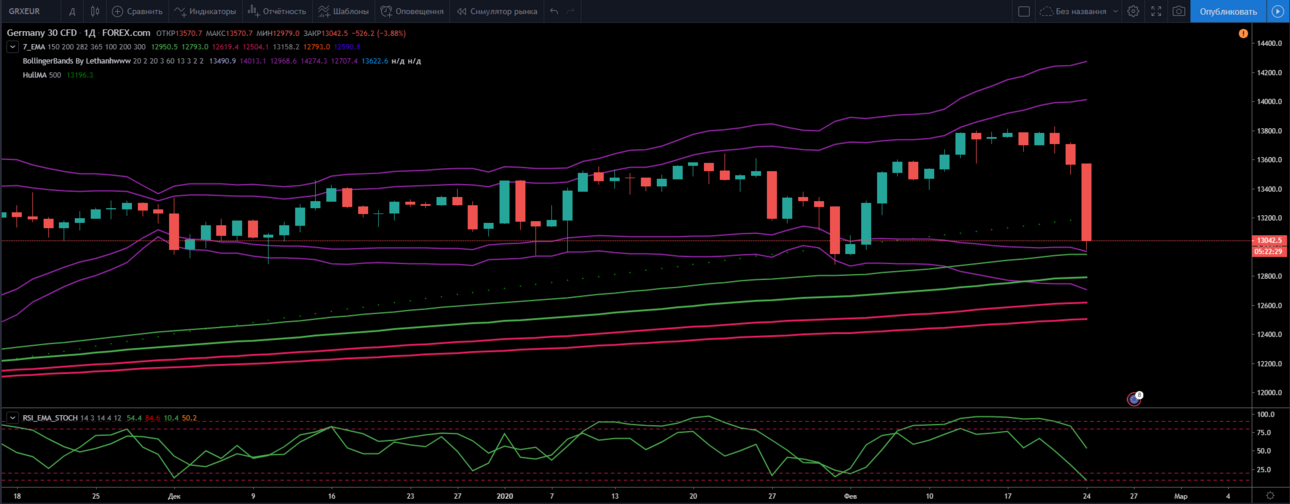
Task: Click the orange warning icon near price scale
Action: pos(1243,33)
